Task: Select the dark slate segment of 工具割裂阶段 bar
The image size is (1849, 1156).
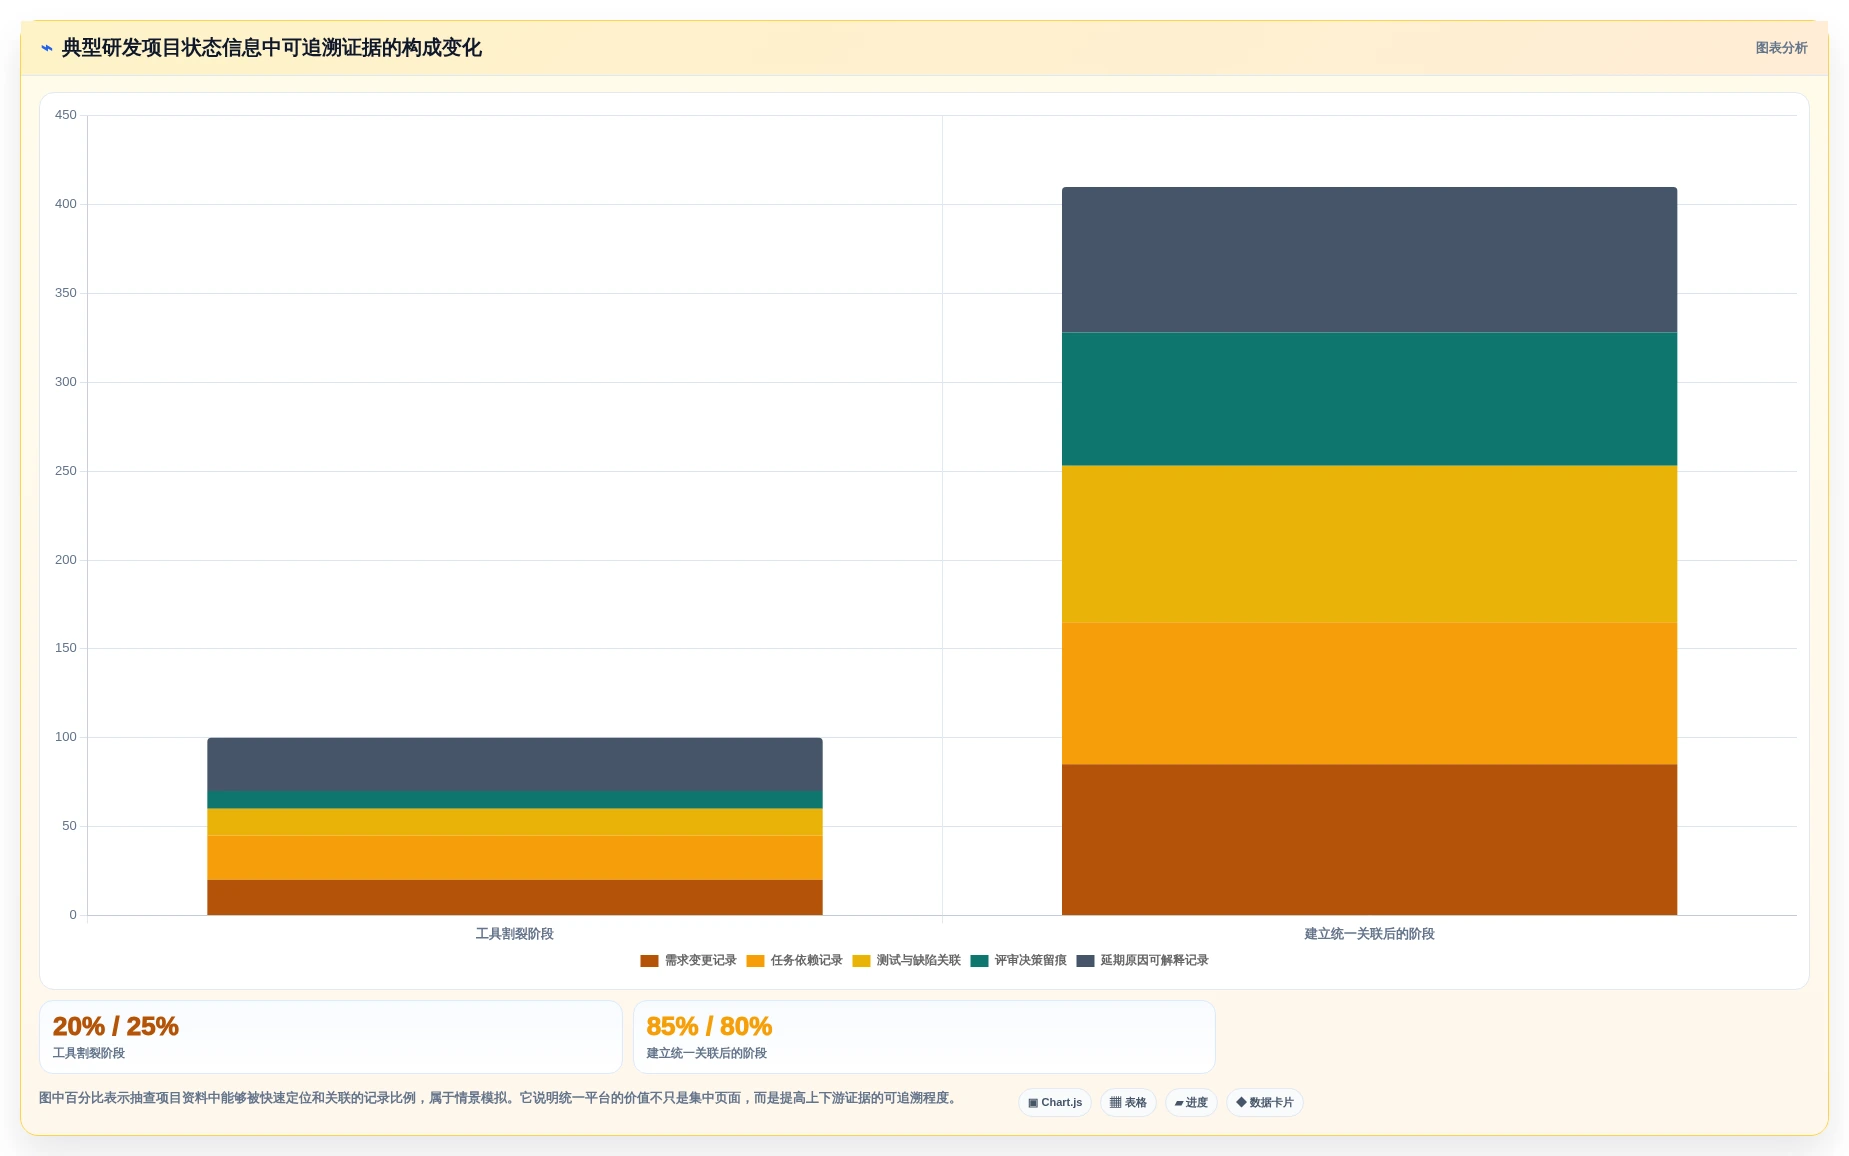Action: click(515, 764)
